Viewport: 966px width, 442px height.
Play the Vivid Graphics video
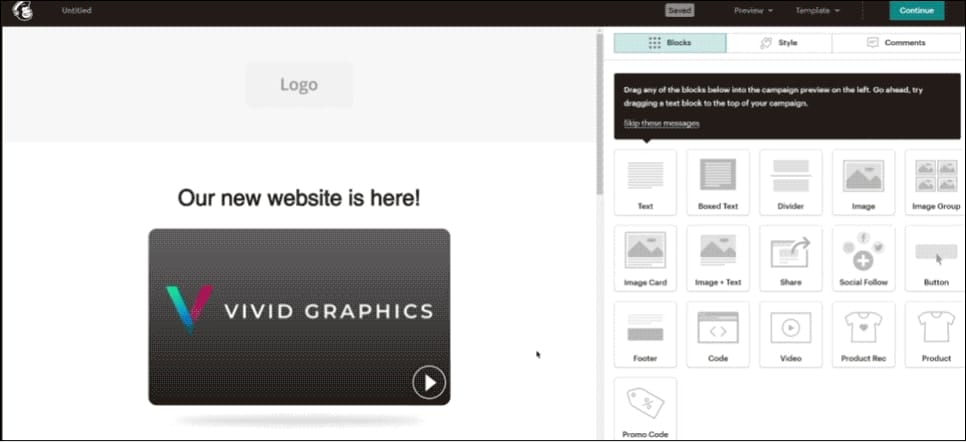429,382
